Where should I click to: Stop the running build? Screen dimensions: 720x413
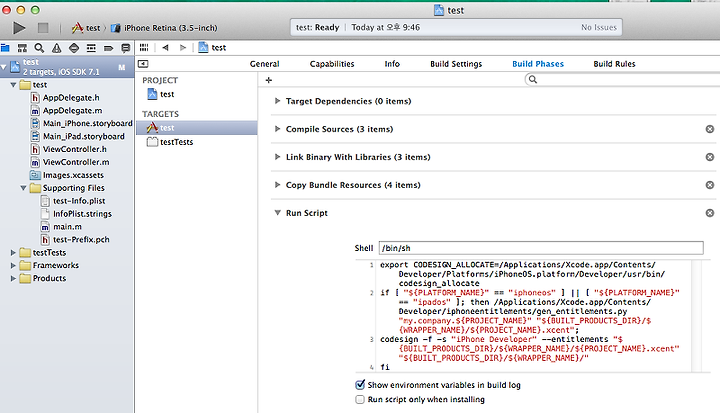click(x=43, y=28)
